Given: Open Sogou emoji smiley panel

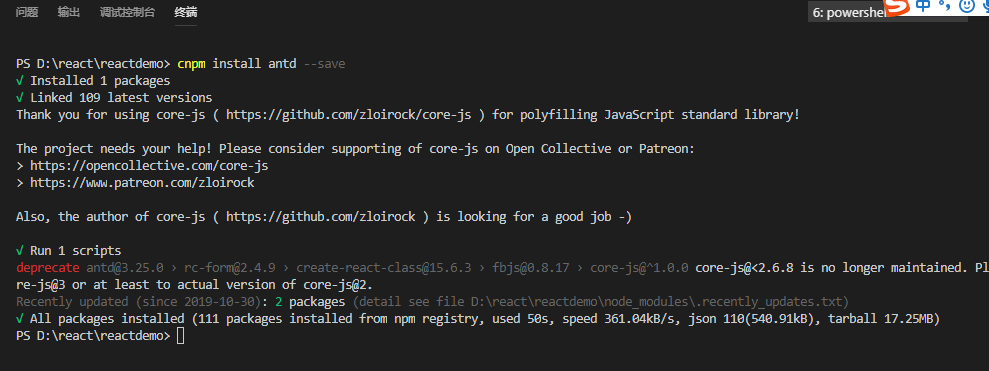Looking at the screenshot, I should click(x=966, y=6).
